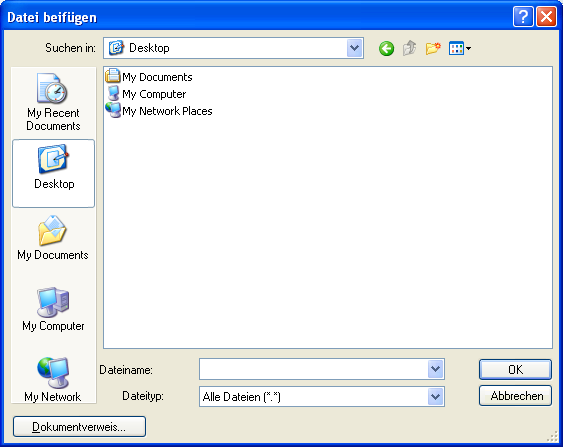Open the Dokumentverweis... button

click(79, 427)
